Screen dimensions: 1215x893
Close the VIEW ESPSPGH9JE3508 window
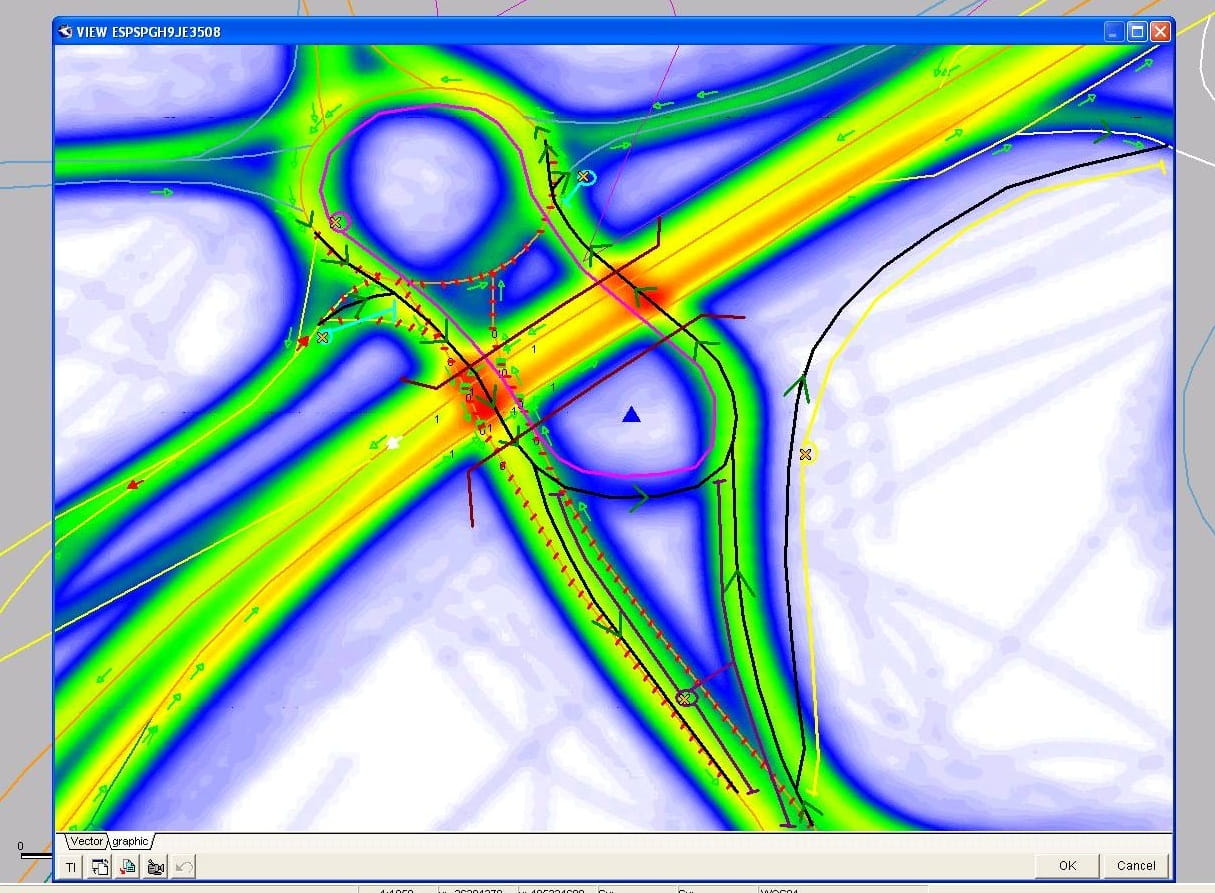point(1160,32)
